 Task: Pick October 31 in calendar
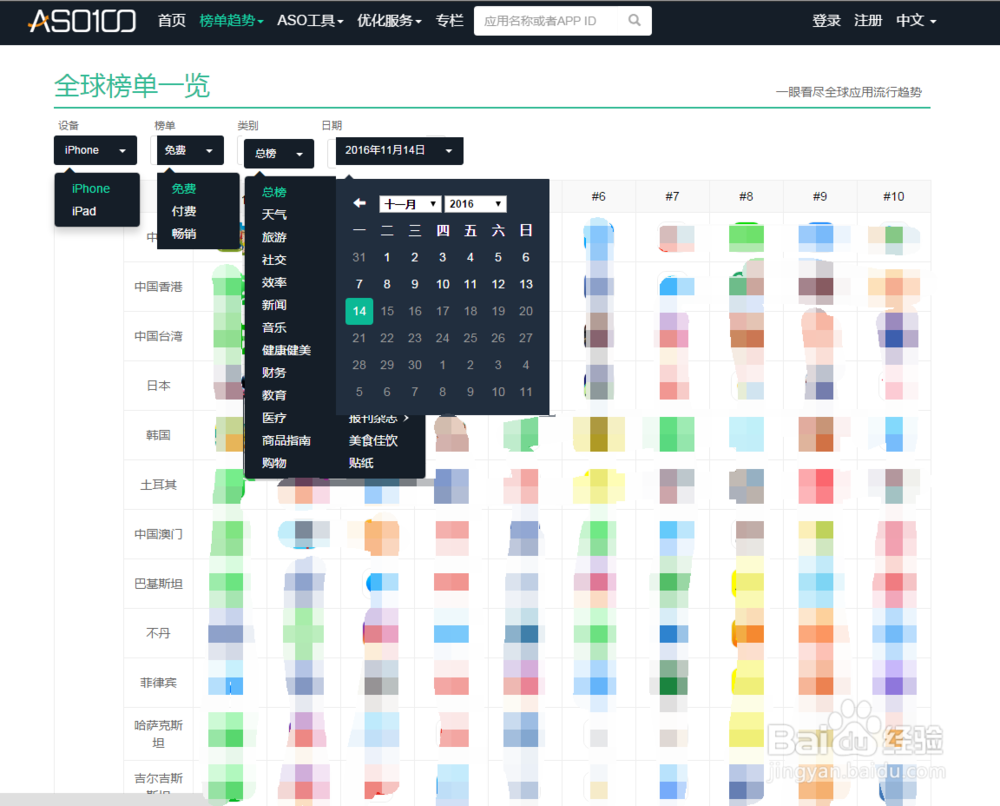359,258
